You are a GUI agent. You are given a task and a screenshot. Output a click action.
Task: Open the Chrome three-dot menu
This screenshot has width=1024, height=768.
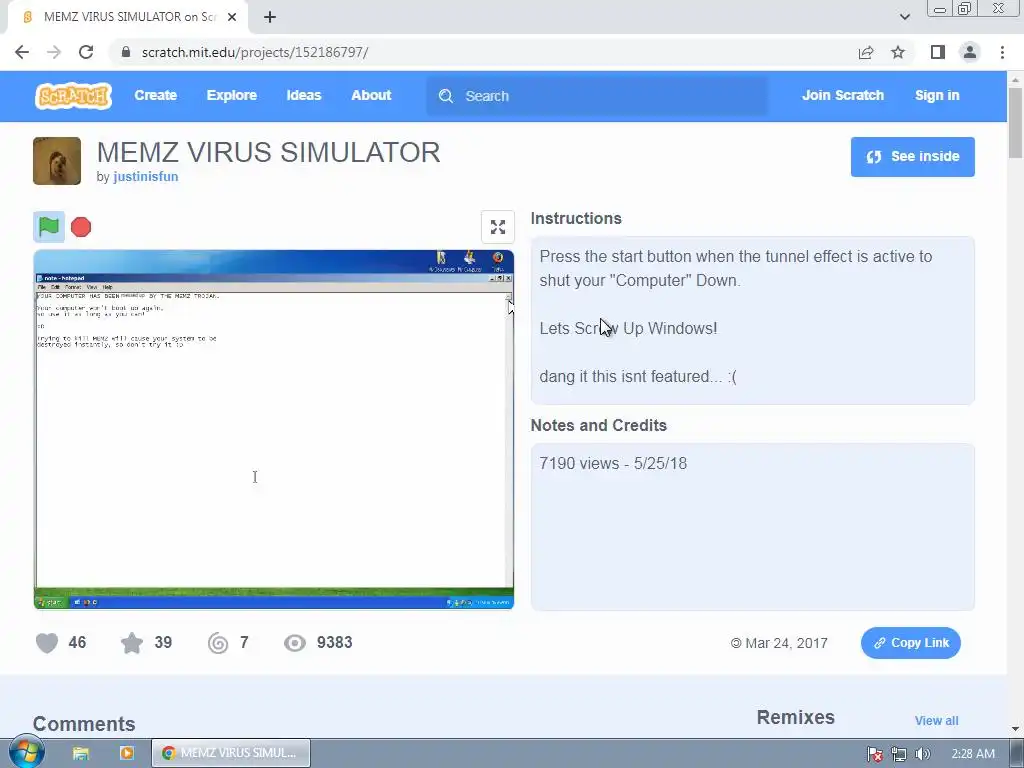[x=1002, y=52]
